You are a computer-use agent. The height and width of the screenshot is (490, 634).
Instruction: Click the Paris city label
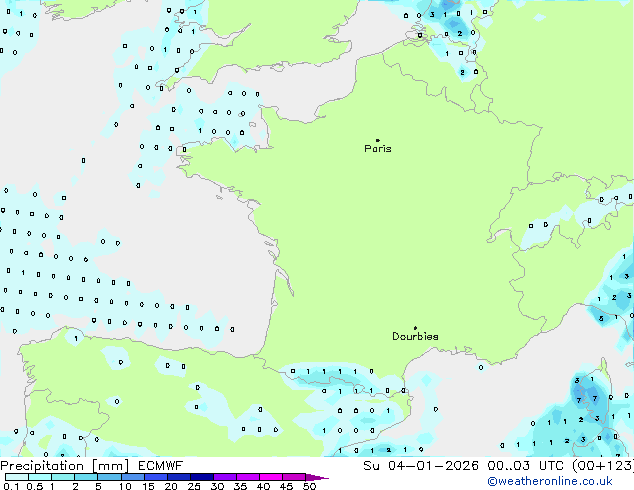click(378, 149)
